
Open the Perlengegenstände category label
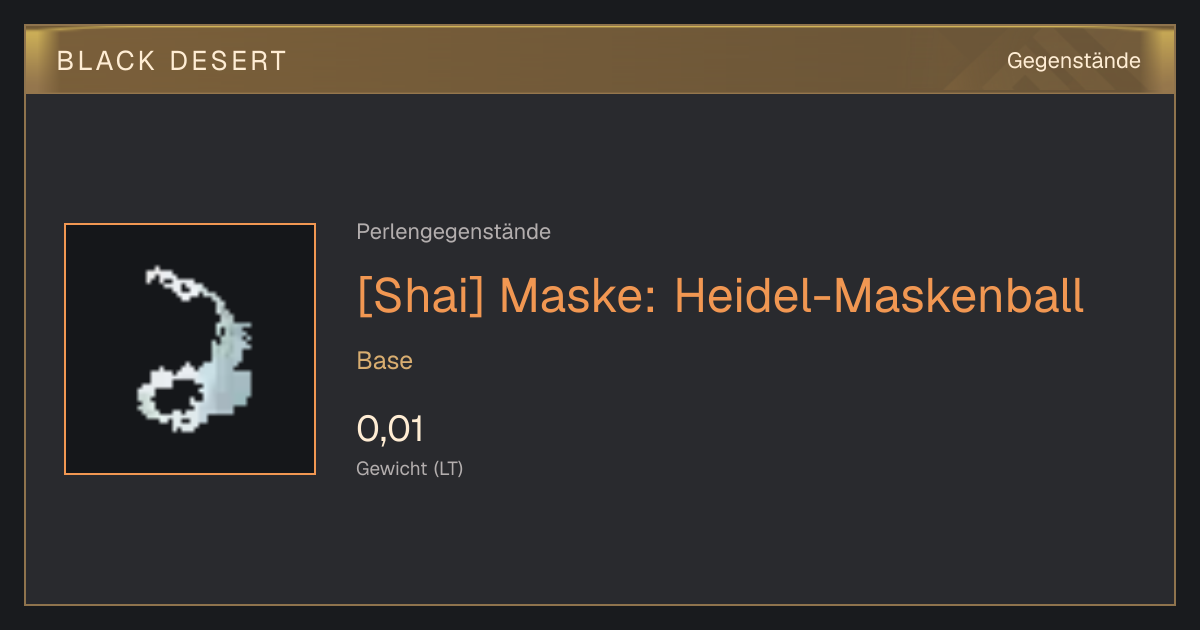453,232
